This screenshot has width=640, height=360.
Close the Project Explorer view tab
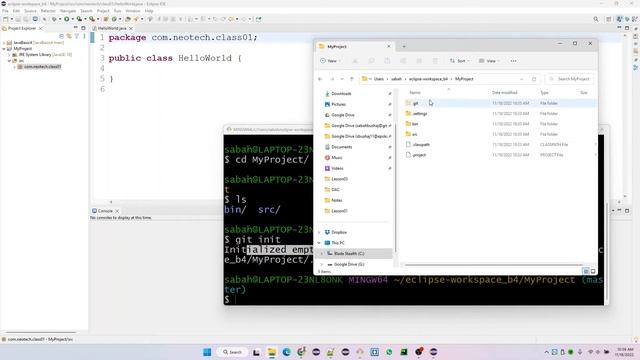(x=40, y=29)
